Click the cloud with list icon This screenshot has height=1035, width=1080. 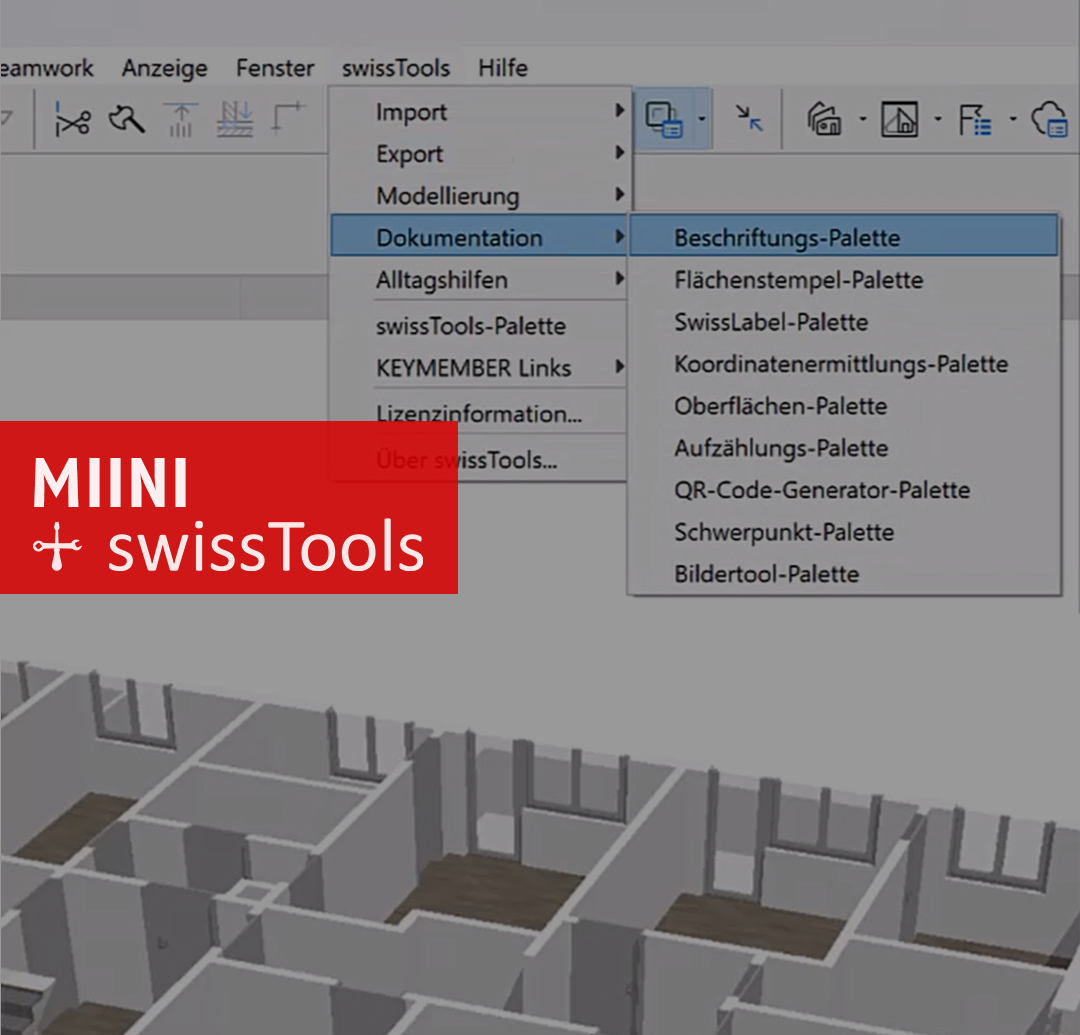[1049, 119]
